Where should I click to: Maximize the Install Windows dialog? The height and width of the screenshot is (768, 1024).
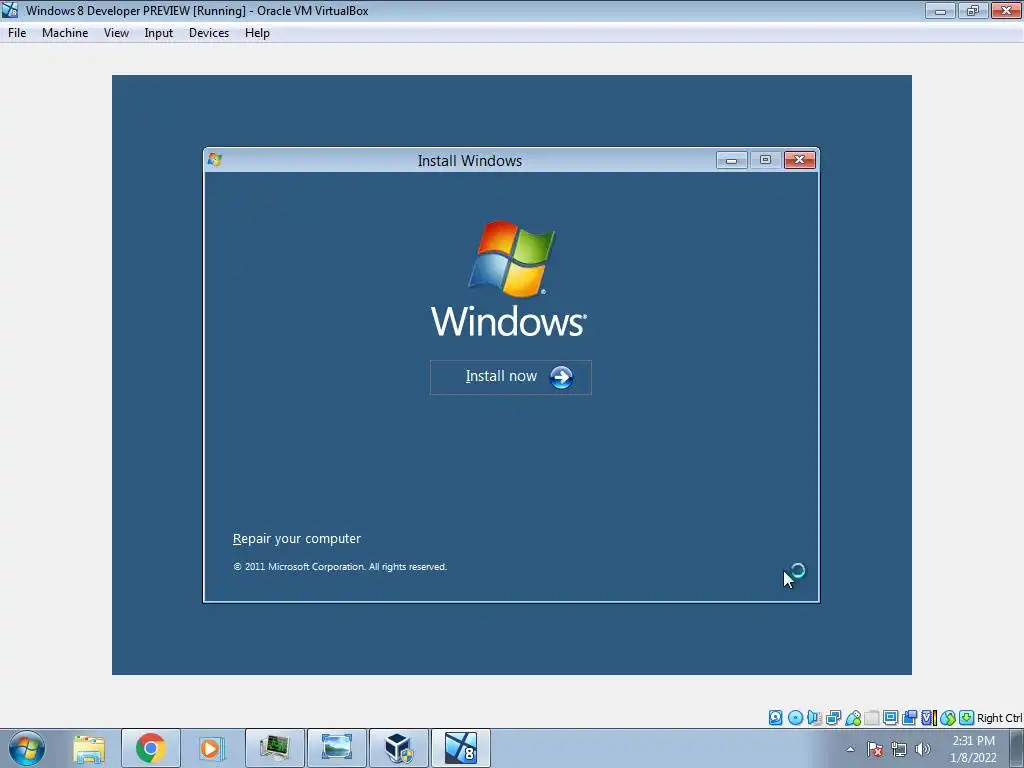click(765, 160)
